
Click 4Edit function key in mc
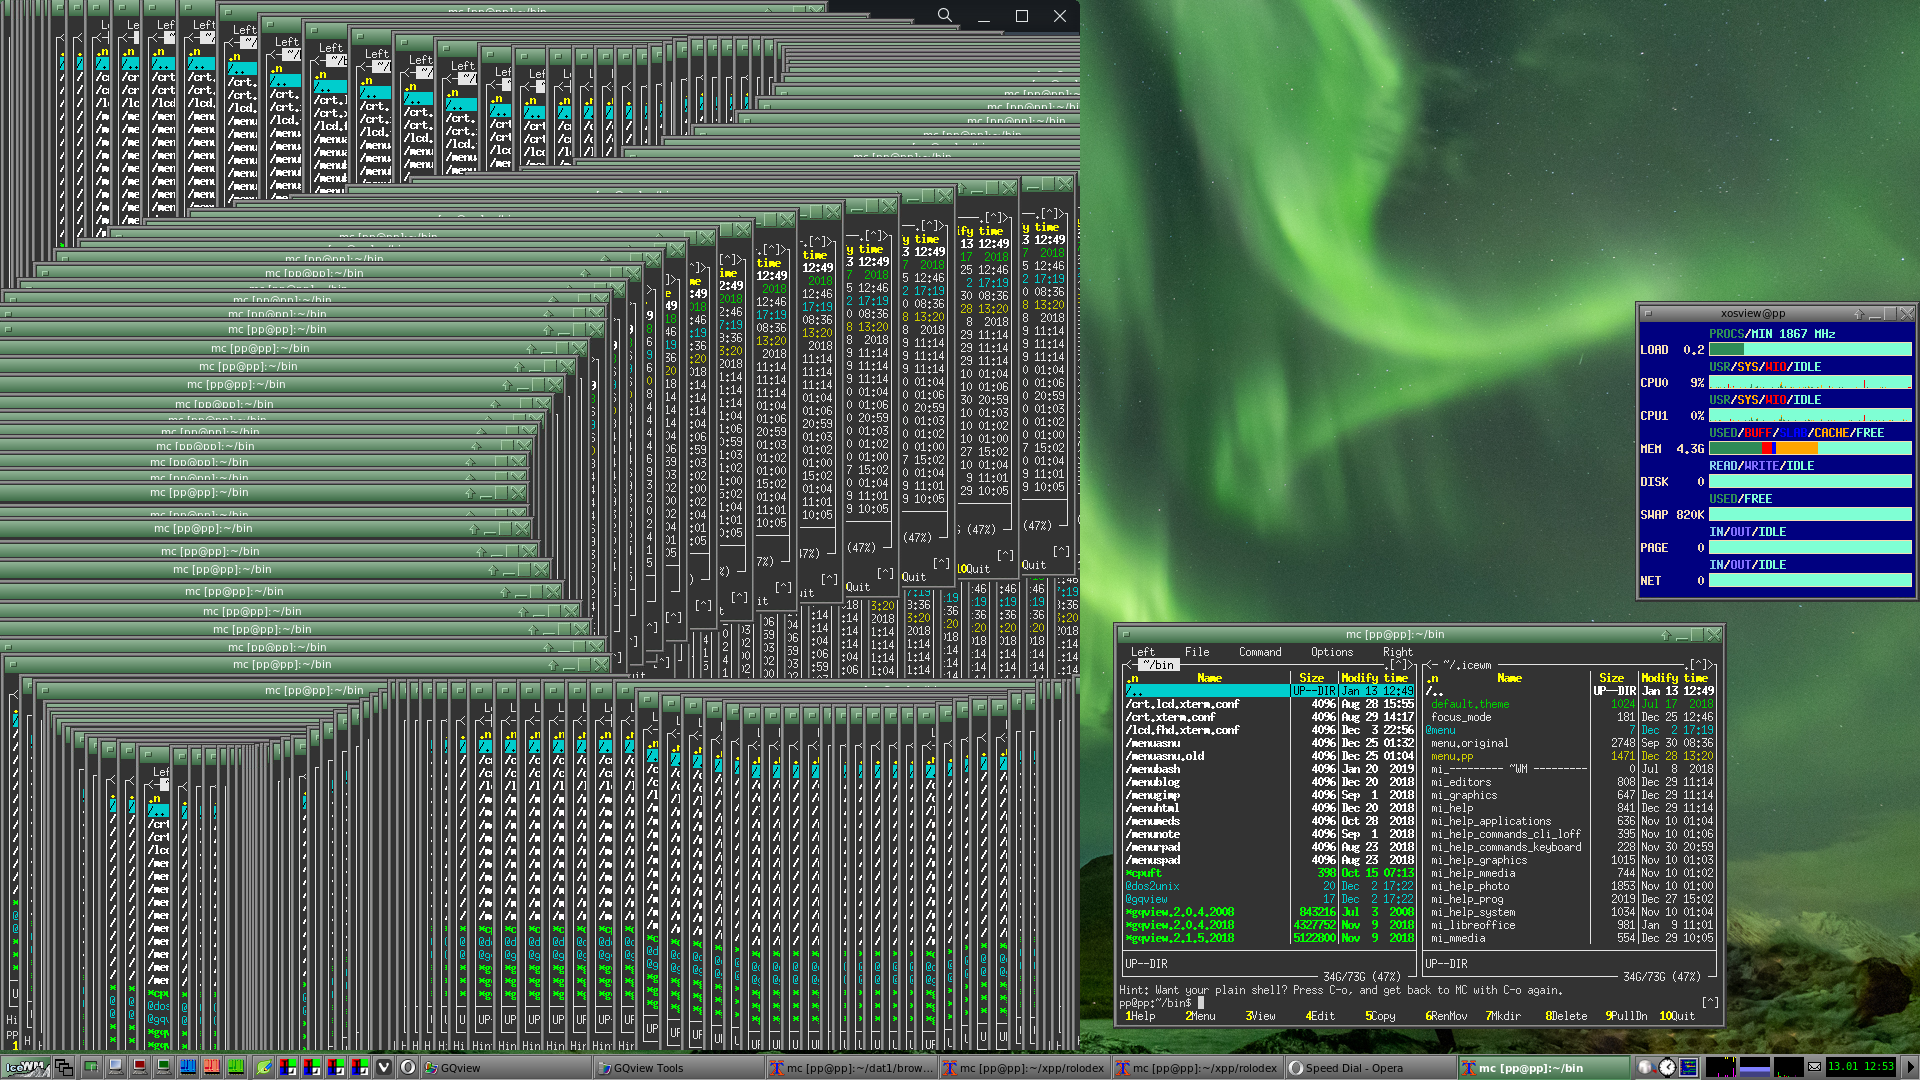[1320, 1016]
